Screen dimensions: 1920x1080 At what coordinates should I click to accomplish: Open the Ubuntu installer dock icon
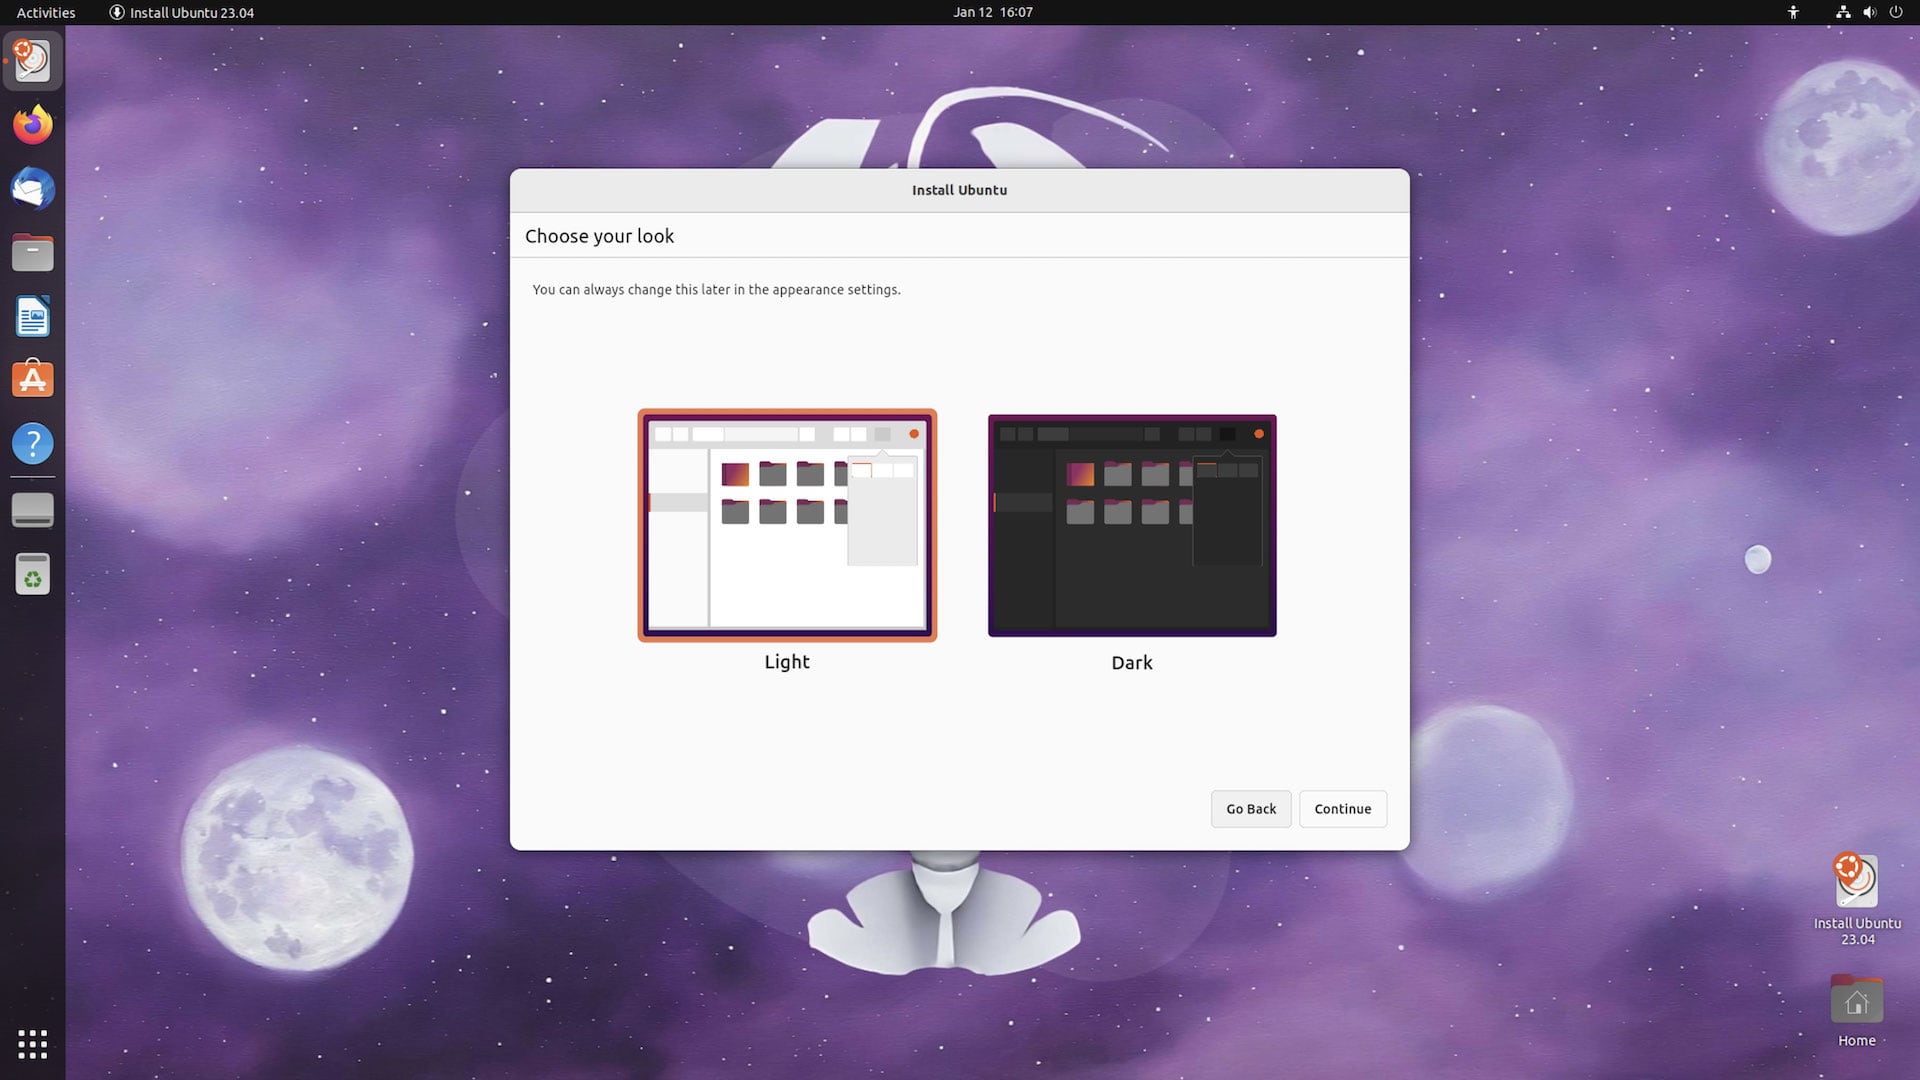coord(33,61)
